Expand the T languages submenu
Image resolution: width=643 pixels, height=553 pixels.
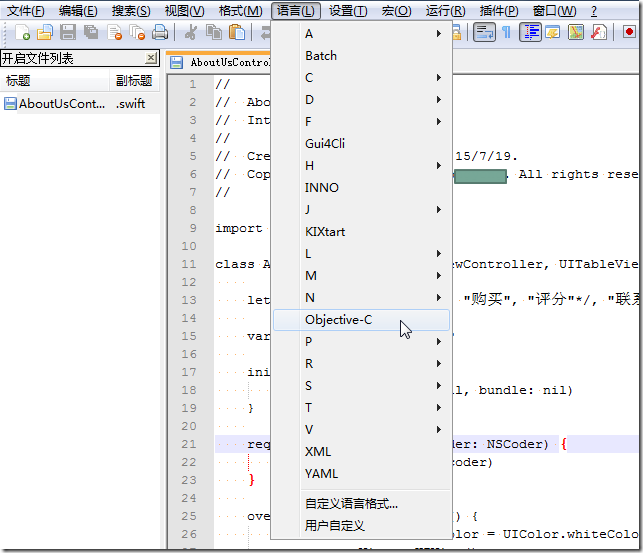click(x=361, y=407)
